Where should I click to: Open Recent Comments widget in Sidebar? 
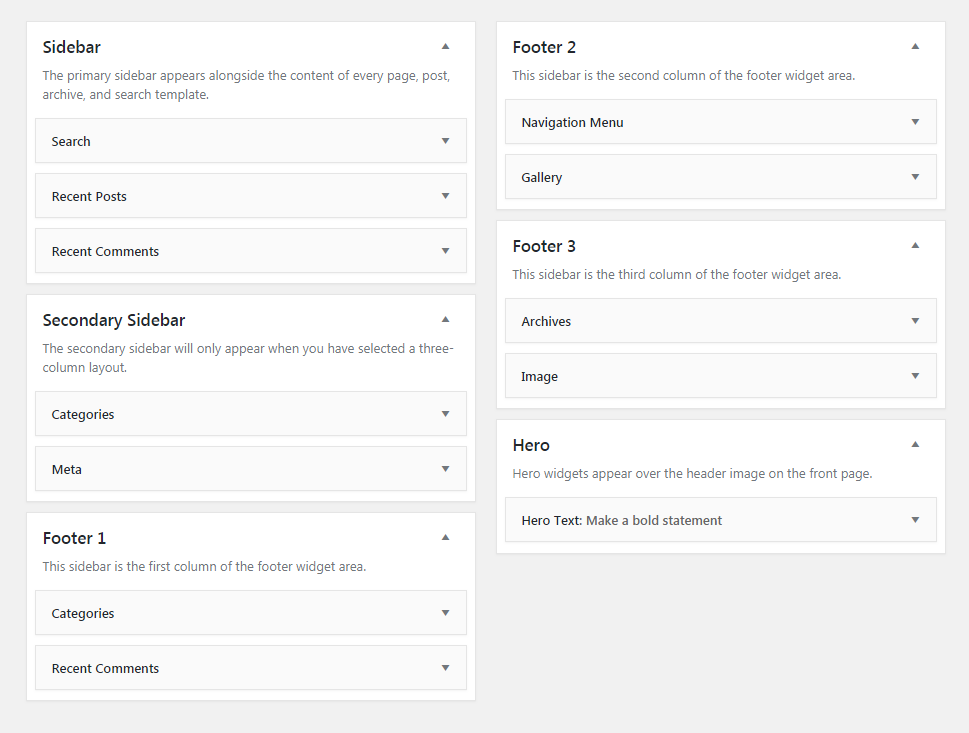click(446, 251)
